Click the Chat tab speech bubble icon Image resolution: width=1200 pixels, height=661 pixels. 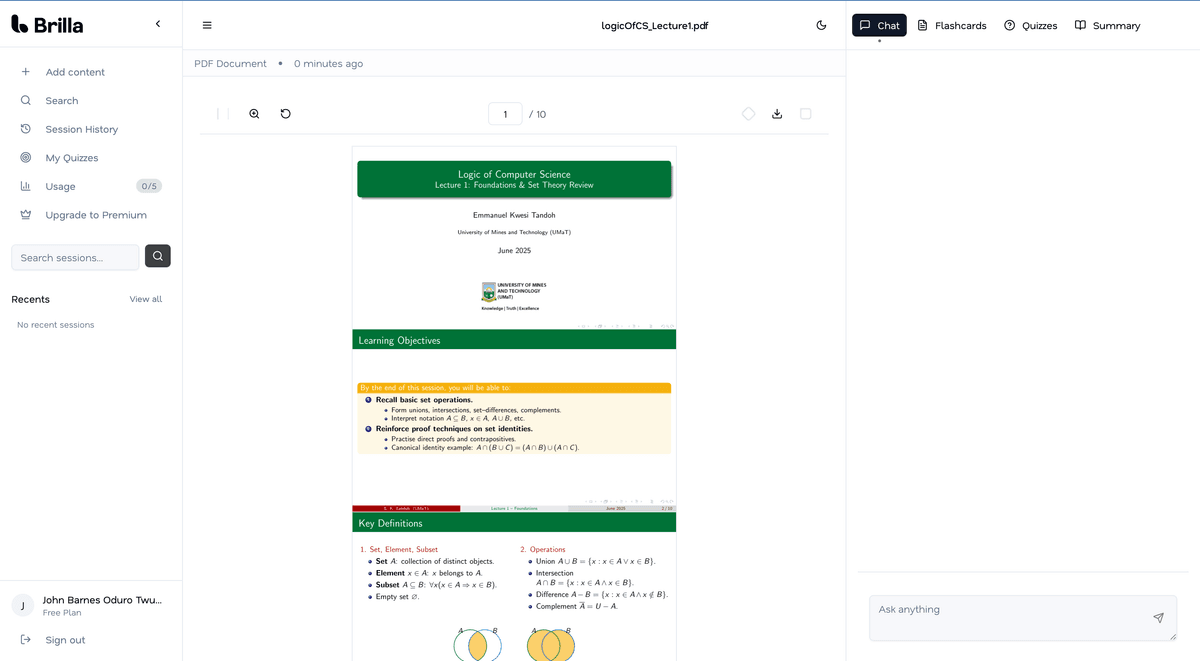(865, 25)
